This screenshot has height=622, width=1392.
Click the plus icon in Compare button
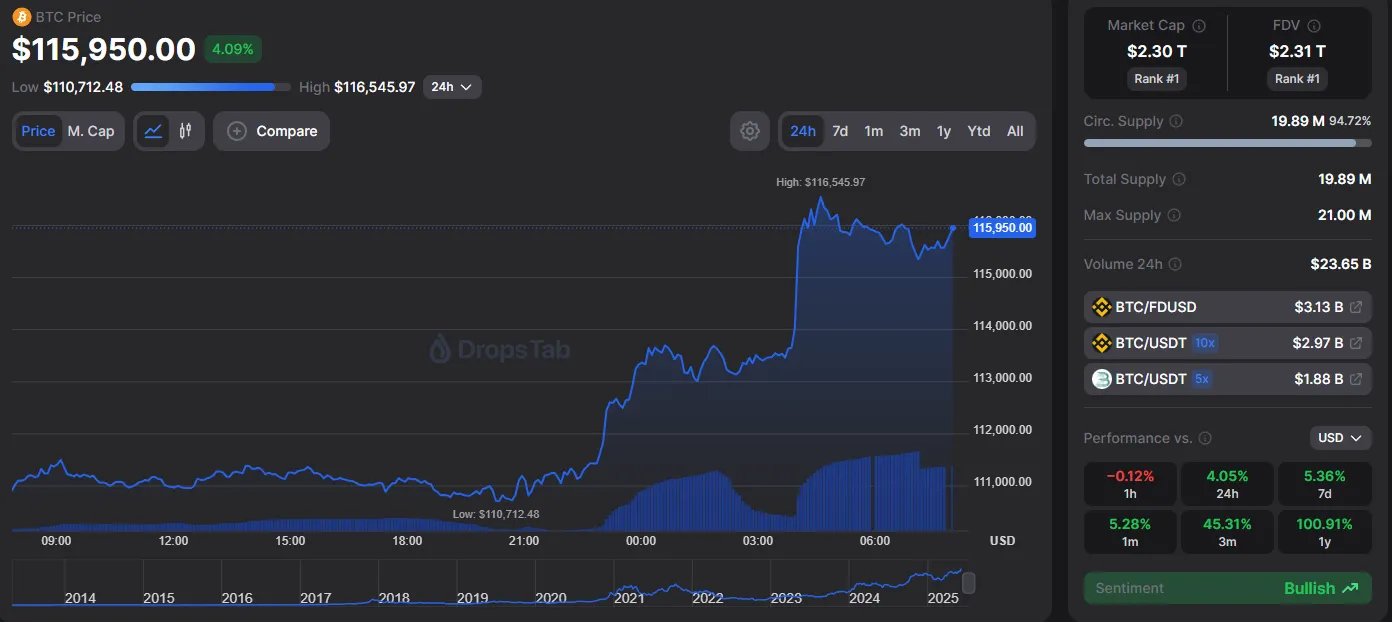click(237, 131)
